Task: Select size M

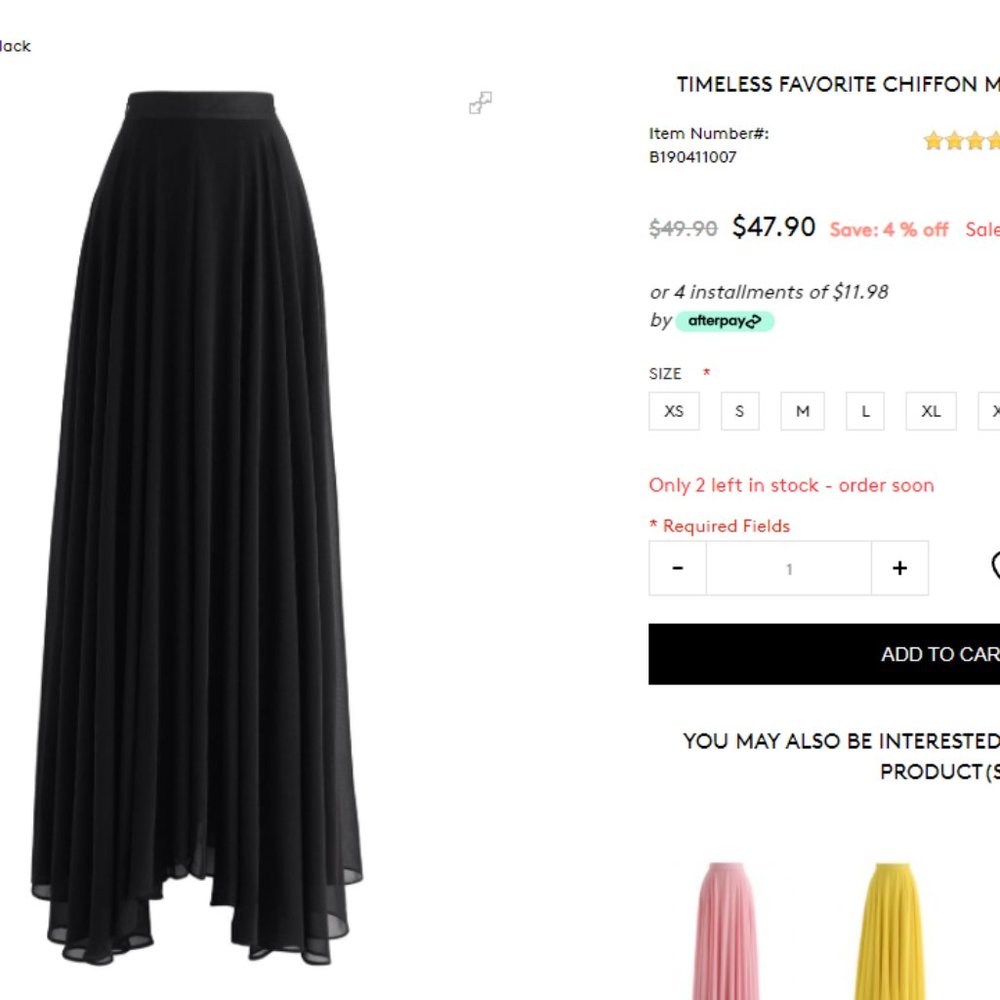Action: [x=802, y=411]
